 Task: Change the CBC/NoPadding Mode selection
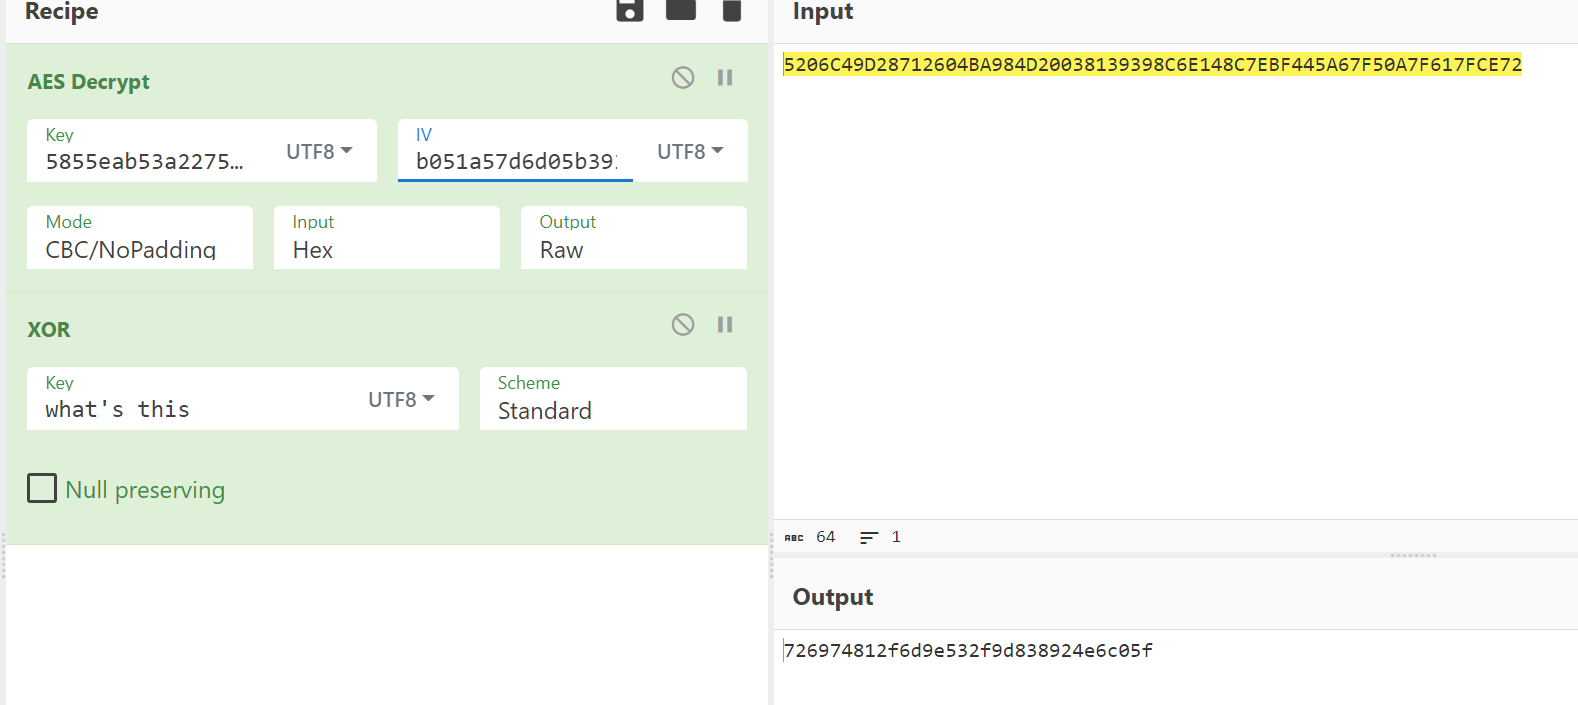coord(139,249)
